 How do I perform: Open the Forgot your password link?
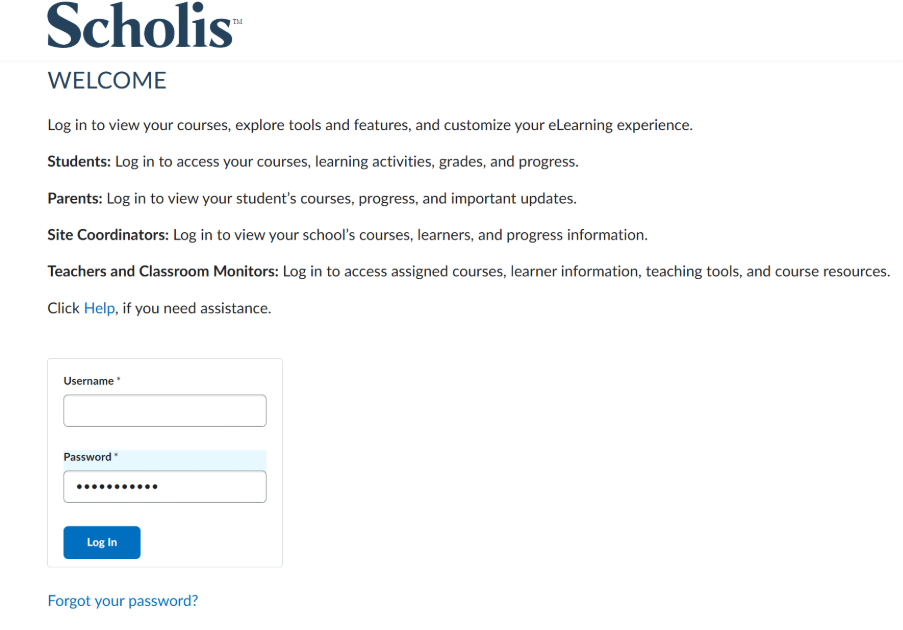point(123,601)
